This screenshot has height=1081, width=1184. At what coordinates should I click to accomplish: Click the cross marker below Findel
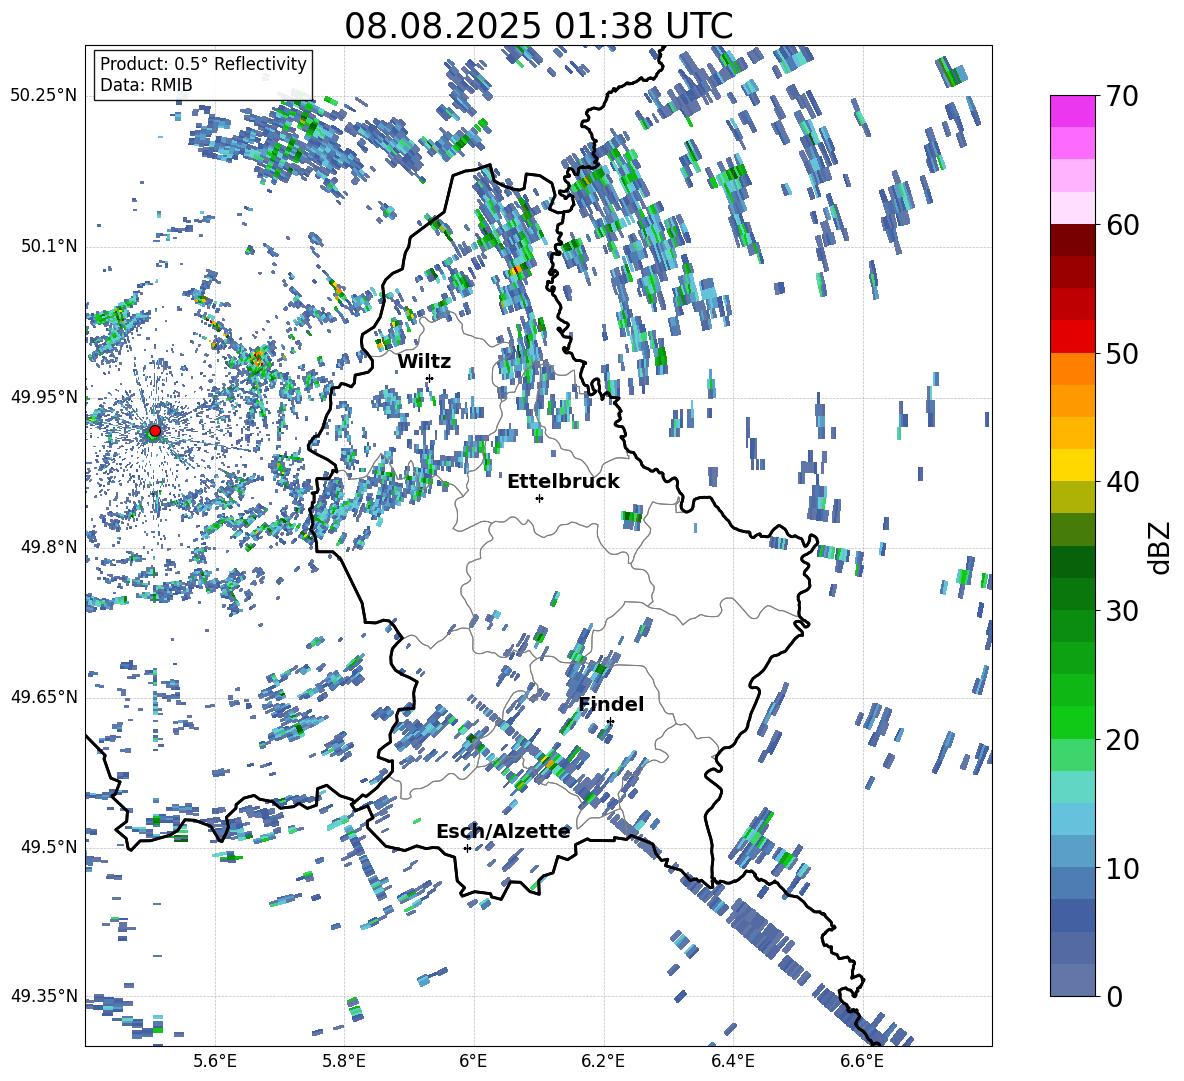point(610,722)
